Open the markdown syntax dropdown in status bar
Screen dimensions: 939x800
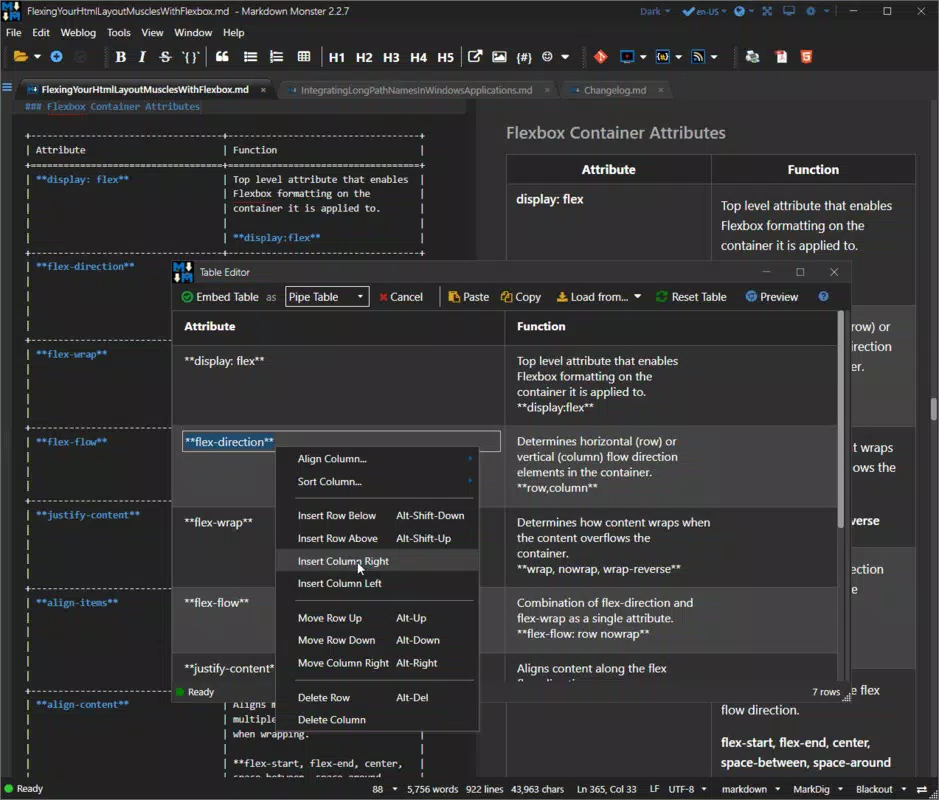[750, 789]
